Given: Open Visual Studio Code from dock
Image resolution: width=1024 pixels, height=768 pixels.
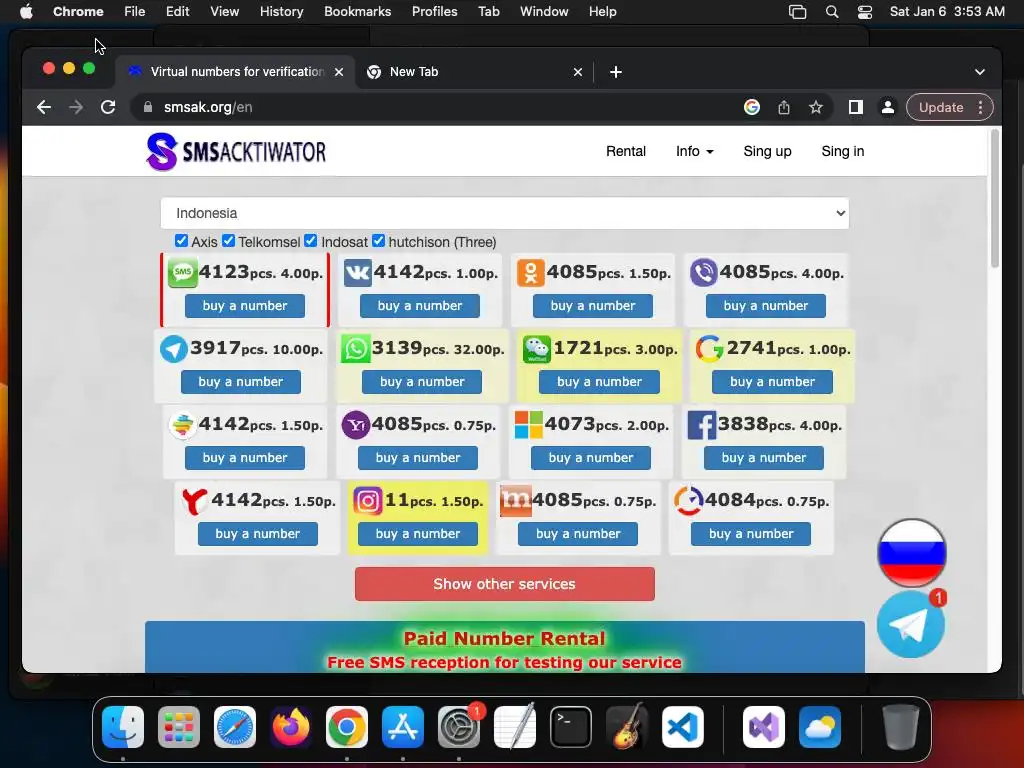Looking at the screenshot, I should point(682,727).
